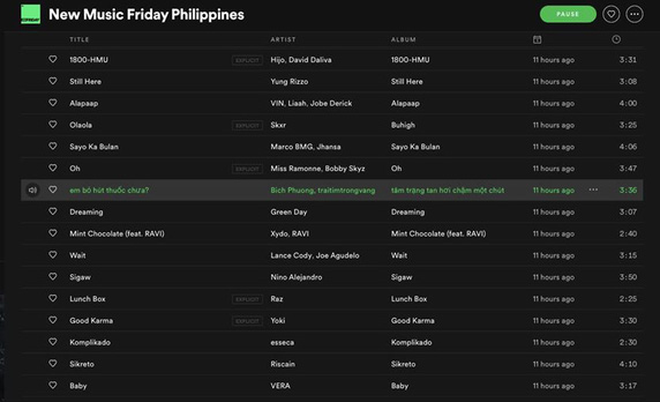Like the New Music Friday Philippines playlist

point(611,14)
